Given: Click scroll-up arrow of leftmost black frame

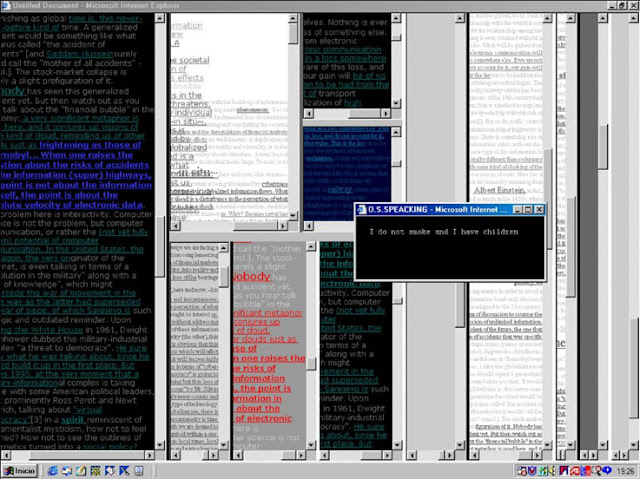Looking at the screenshot, I should (160, 18).
